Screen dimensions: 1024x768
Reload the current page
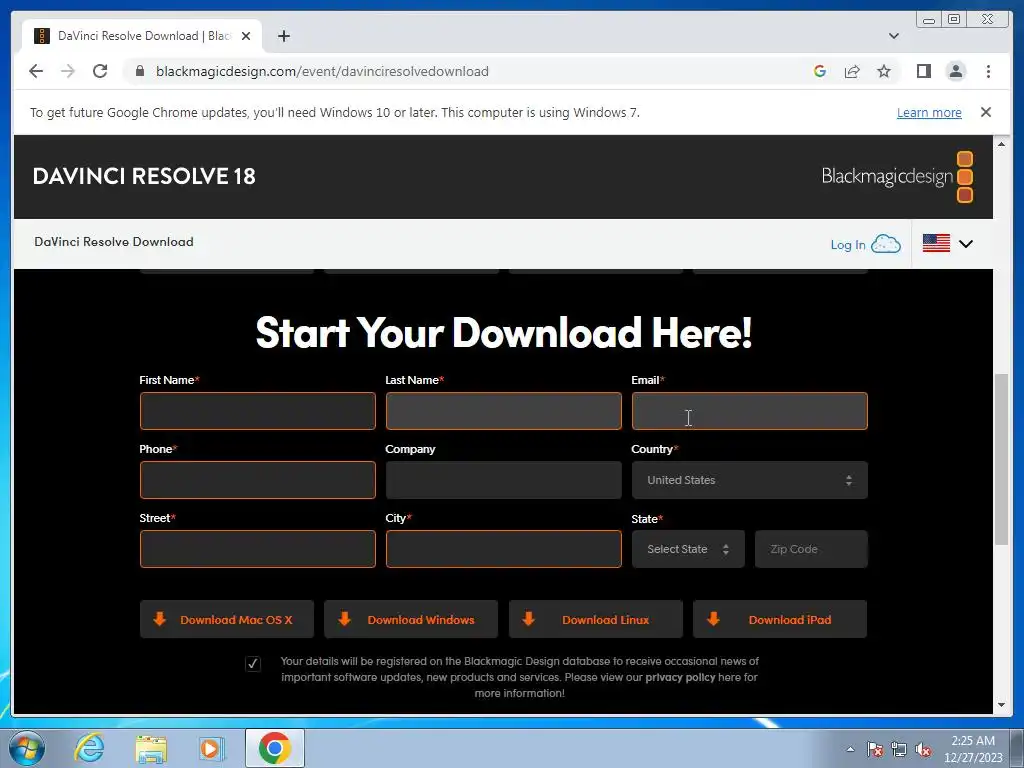(x=100, y=71)
